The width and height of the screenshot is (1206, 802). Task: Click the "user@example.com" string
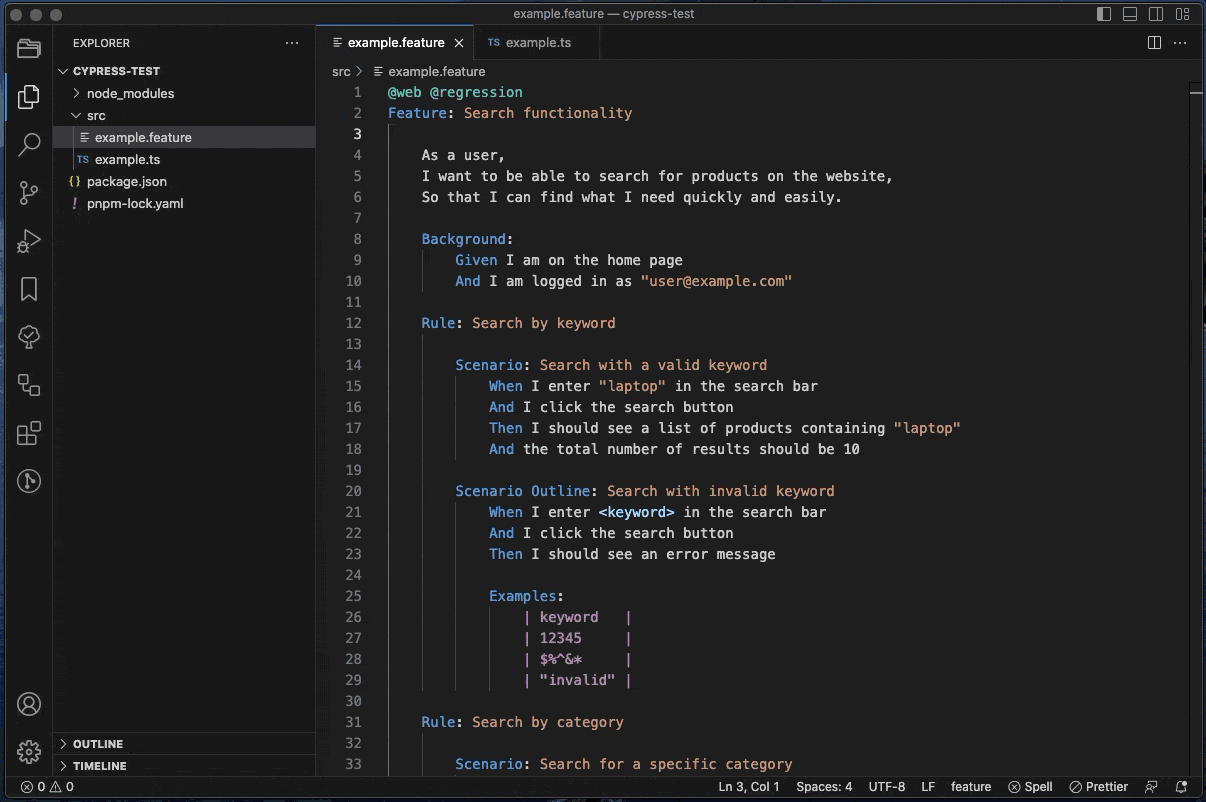716,281
